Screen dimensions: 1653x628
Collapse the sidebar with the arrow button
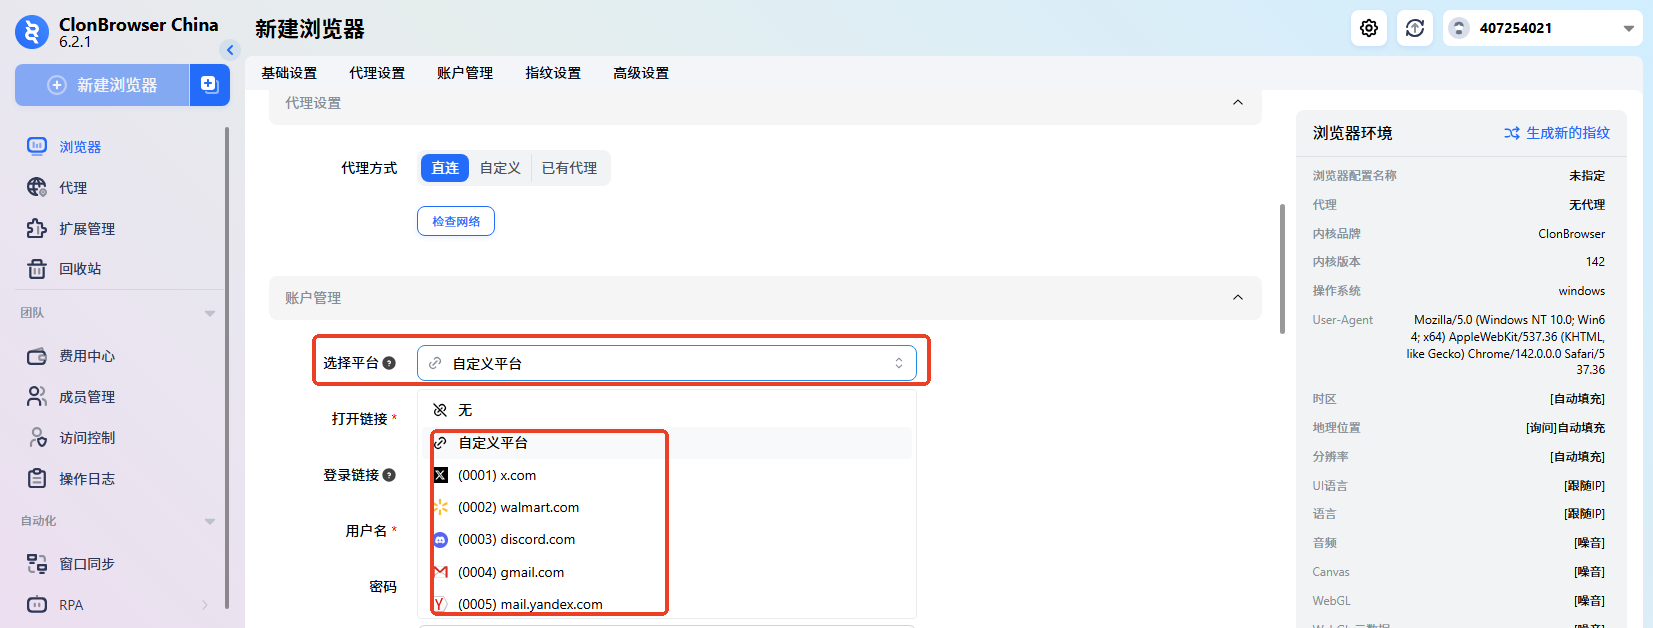click(230, 50)
